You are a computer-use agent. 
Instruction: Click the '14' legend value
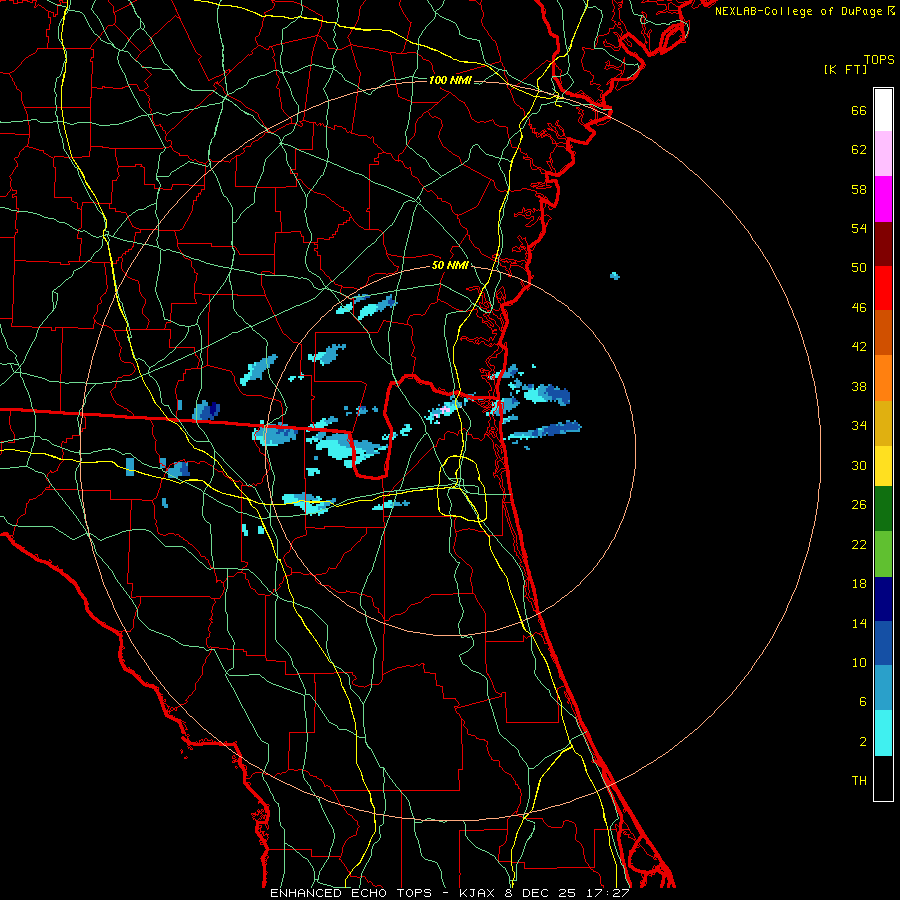859,623
